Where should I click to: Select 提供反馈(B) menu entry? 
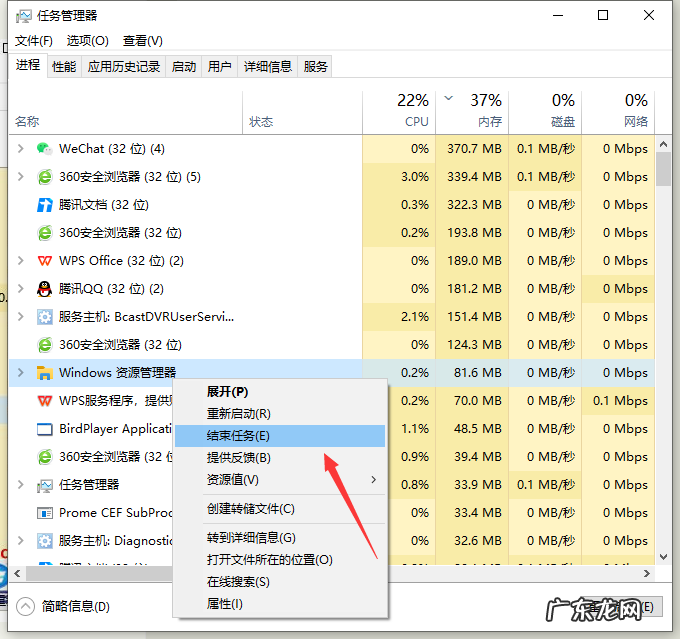pyautogui.click(x=280, y=458)
